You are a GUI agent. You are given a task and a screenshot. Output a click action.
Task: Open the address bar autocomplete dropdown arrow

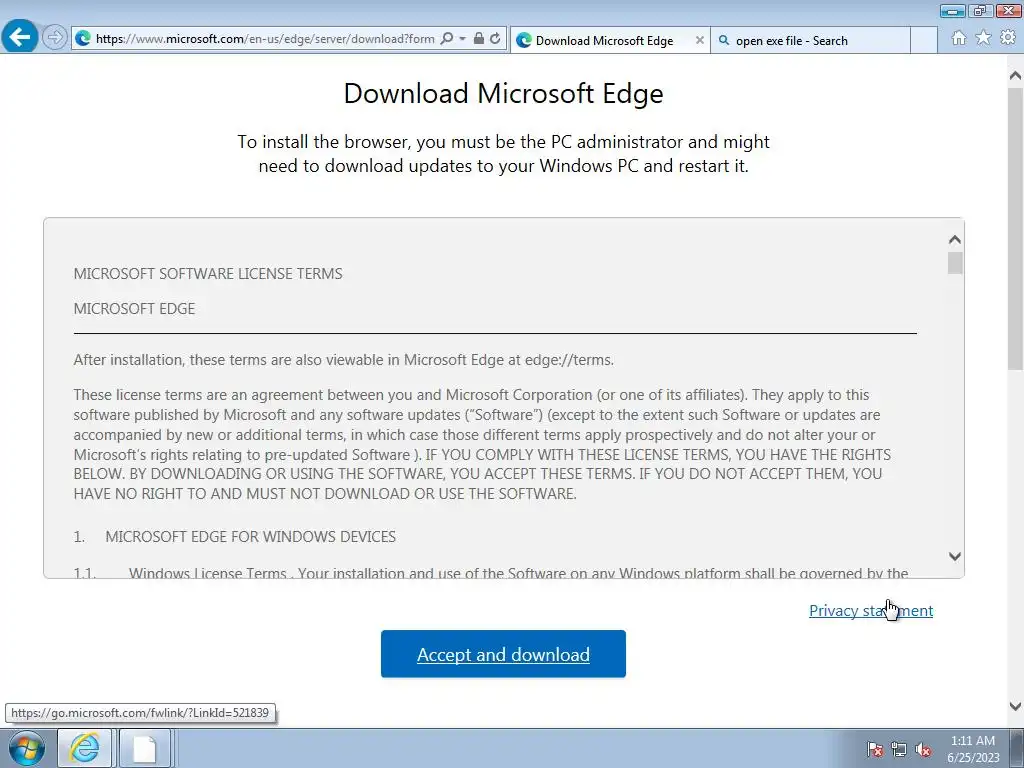tap(462, 39)
